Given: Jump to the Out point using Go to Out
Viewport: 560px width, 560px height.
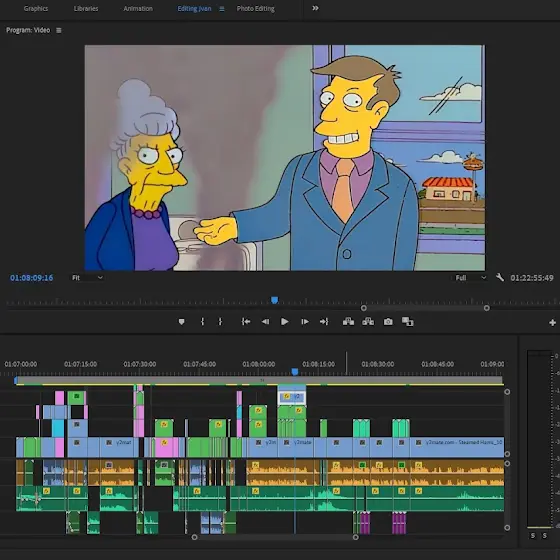Looking at the screenshot, I should [x=324, y=322].
